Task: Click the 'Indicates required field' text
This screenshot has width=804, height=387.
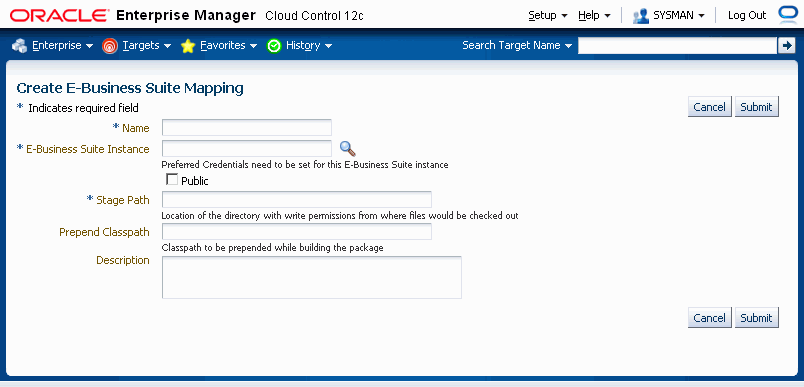Action: click(83, 108)
